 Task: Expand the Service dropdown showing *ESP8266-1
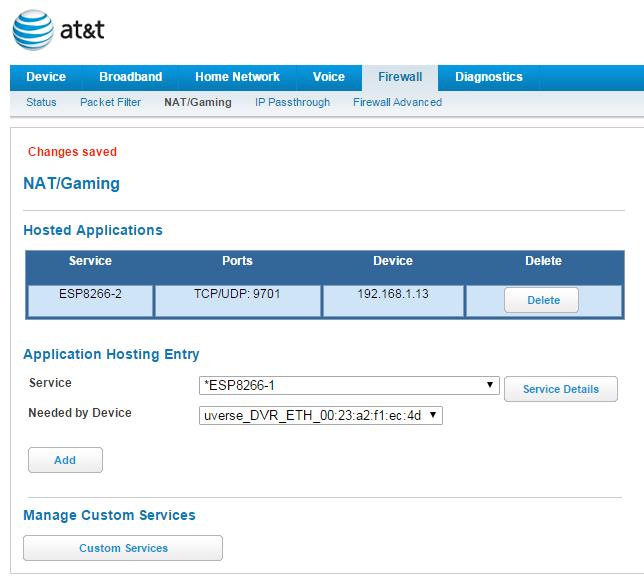tap(349, 385)
